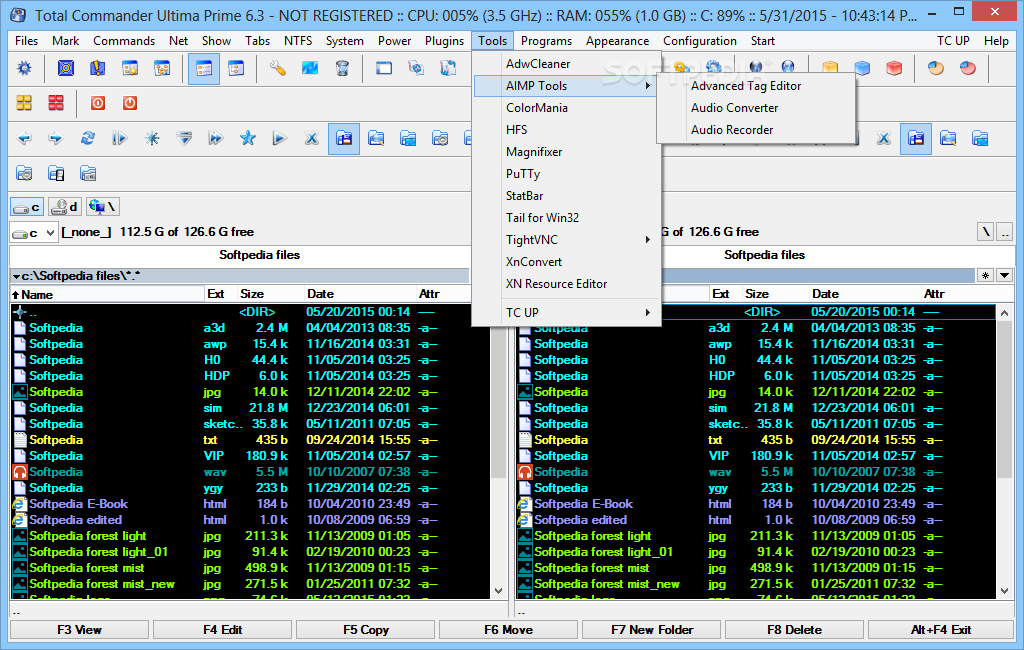
Task: Select 'Softpedia forest mist_new' in right panel
Action: 756,584
